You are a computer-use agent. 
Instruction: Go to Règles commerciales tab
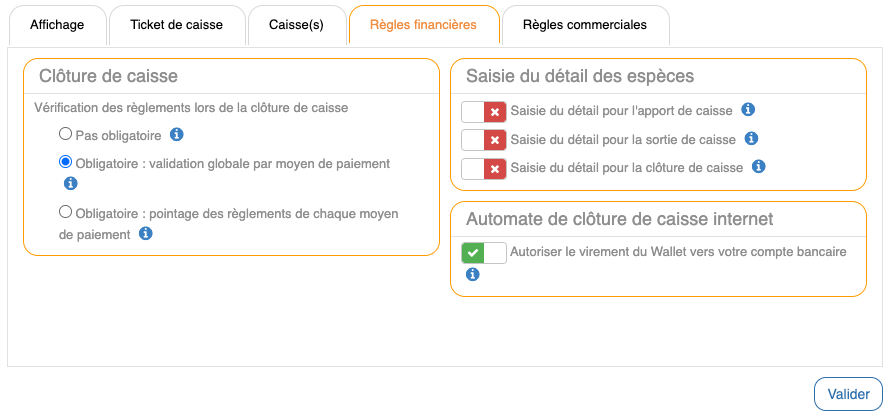point(585,25)
